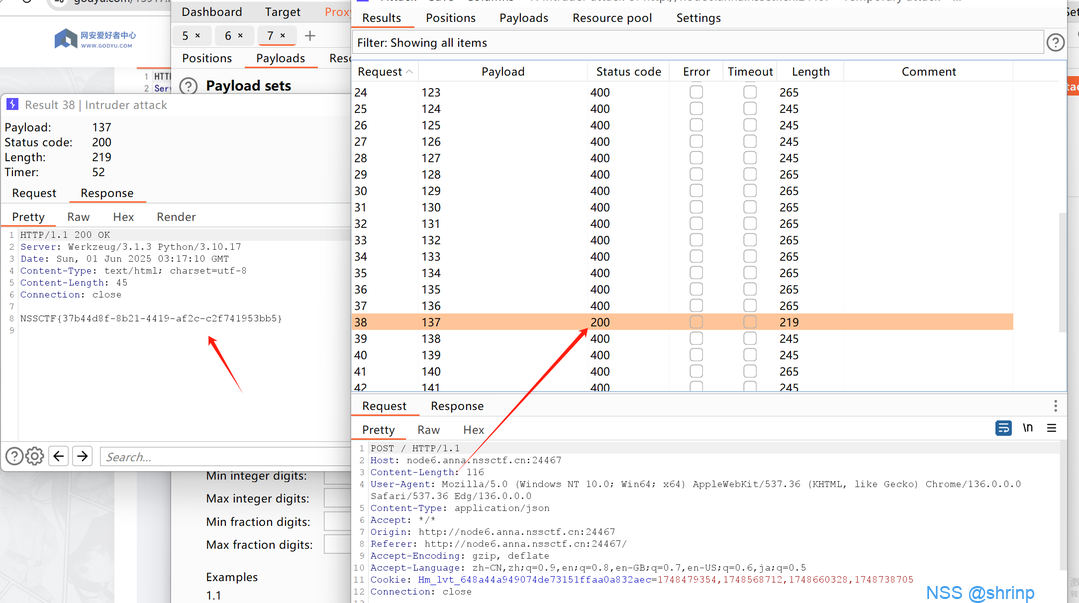Select Intruder Positions sub-tab in main window

[x=206, y=59]
